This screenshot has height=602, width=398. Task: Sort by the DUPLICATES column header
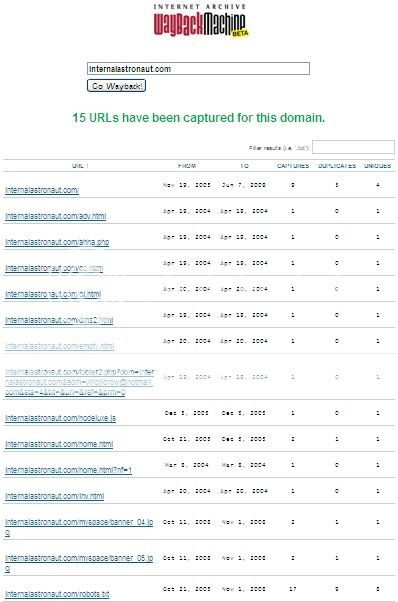point(337,166)
